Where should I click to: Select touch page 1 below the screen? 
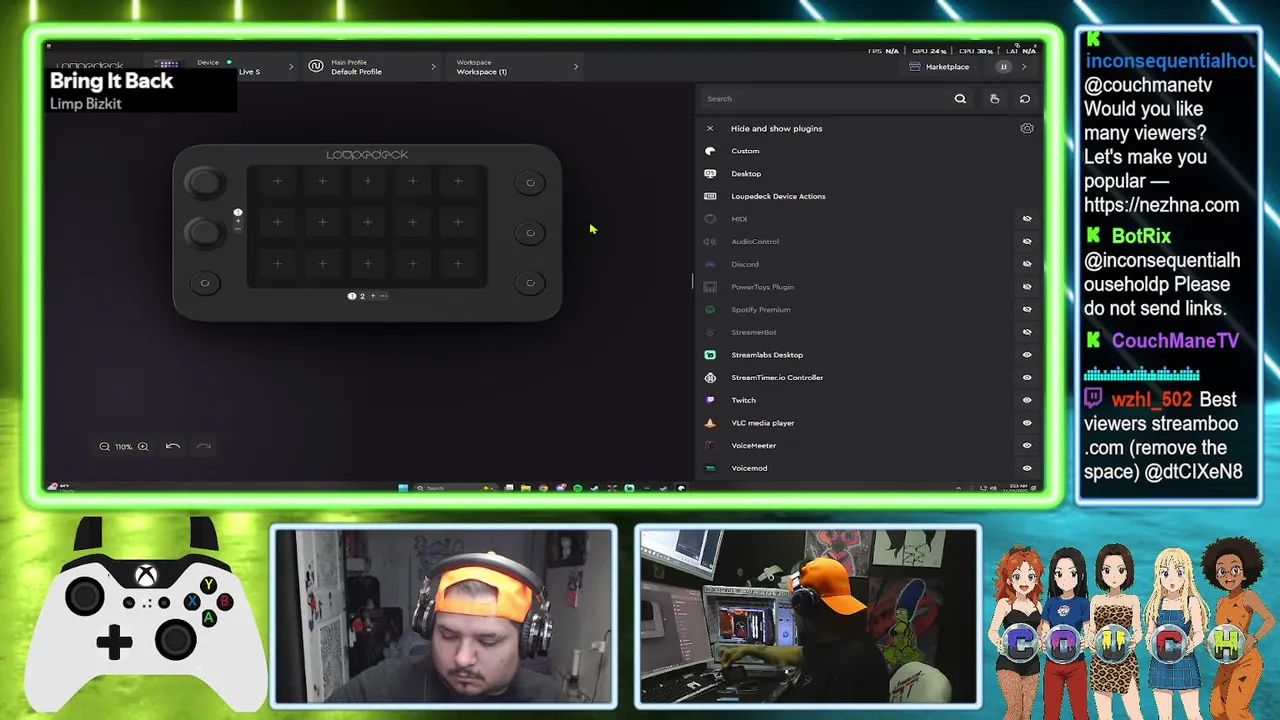click(352, 296)
